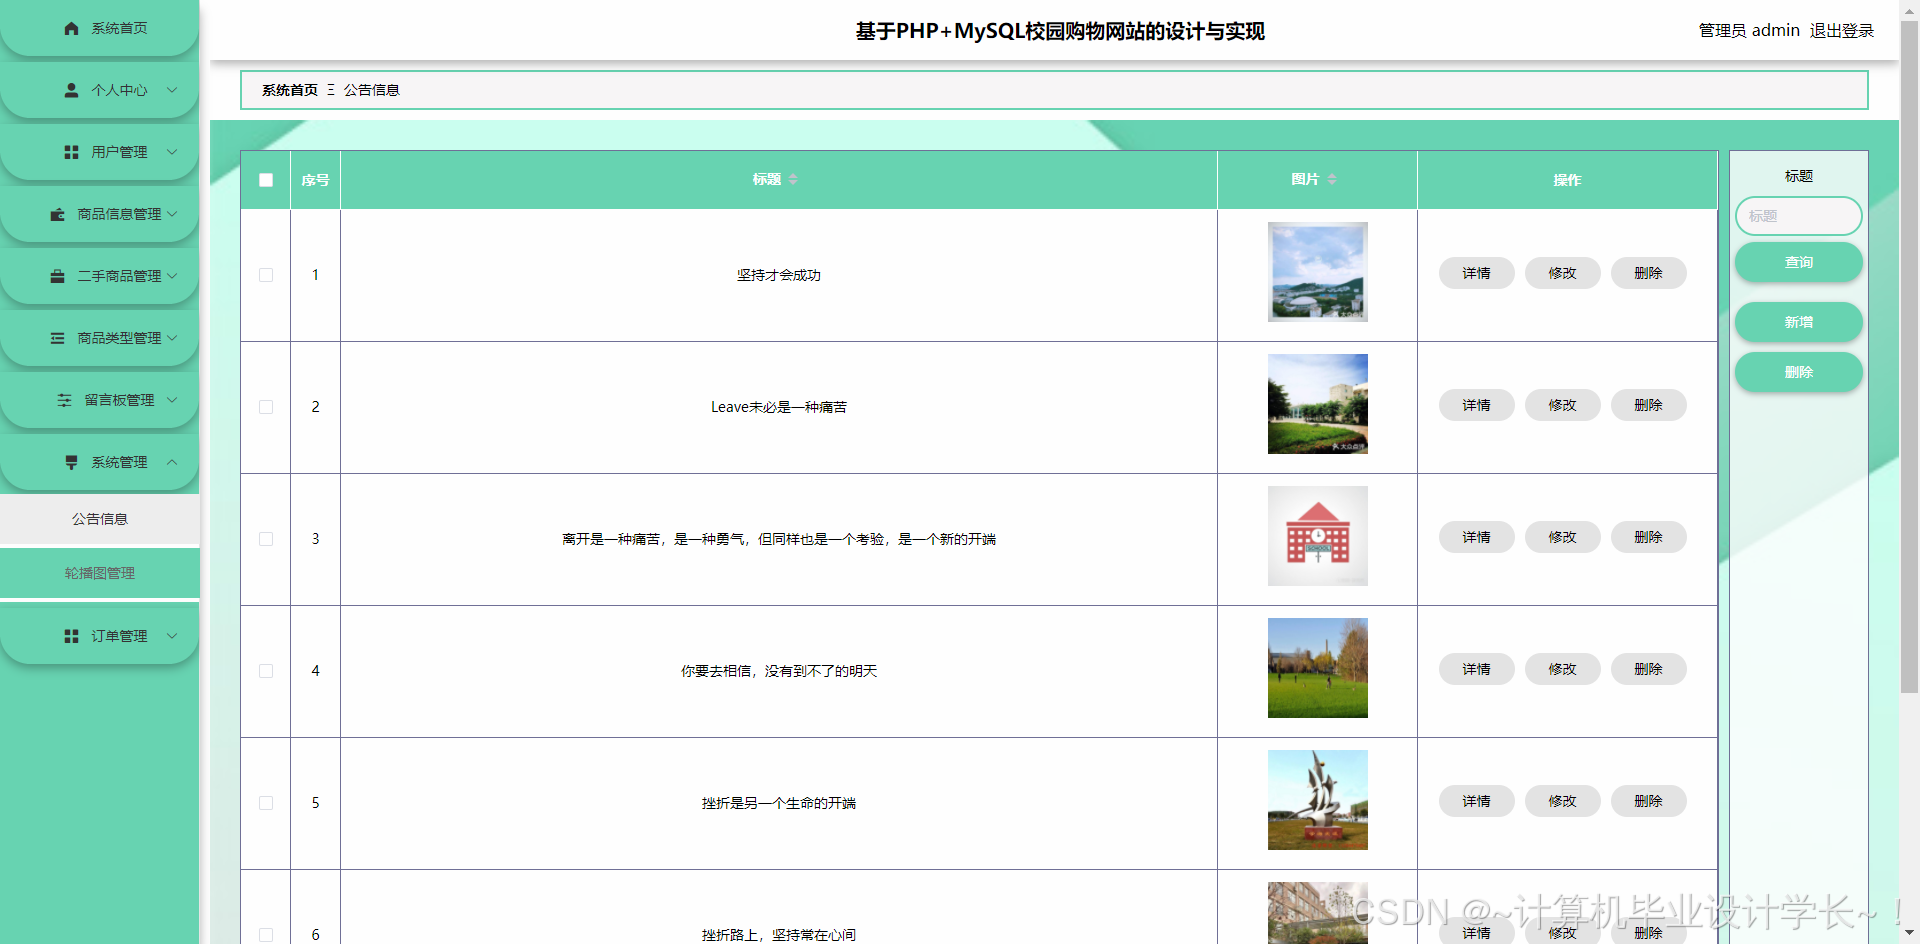
Task: Click 修改 for Leave未必是一种痛苦
Action: pos(1562,405)
